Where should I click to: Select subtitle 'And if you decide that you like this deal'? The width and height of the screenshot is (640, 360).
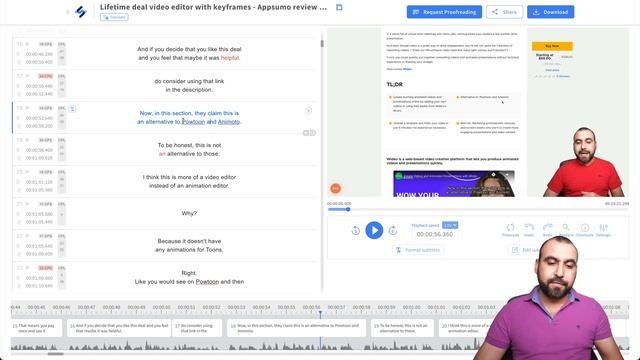(x=189, y=53)
